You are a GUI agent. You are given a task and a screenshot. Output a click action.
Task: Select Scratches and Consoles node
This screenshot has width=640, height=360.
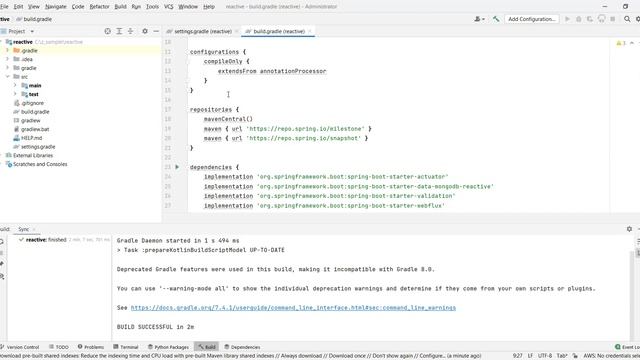(x=40, y=164)
